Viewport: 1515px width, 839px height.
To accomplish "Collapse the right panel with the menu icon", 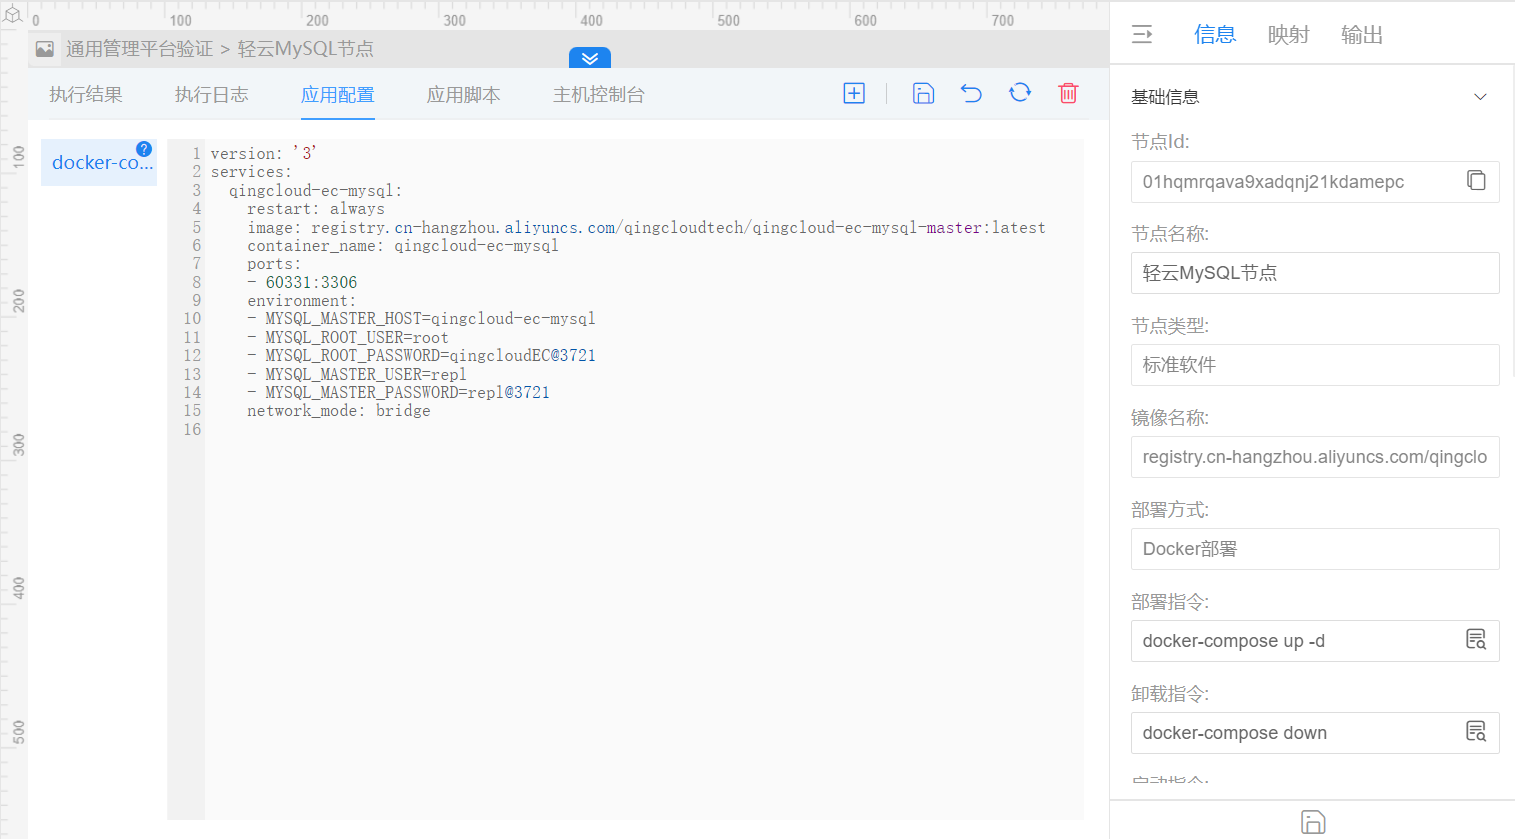I will tap(1142, 34).
